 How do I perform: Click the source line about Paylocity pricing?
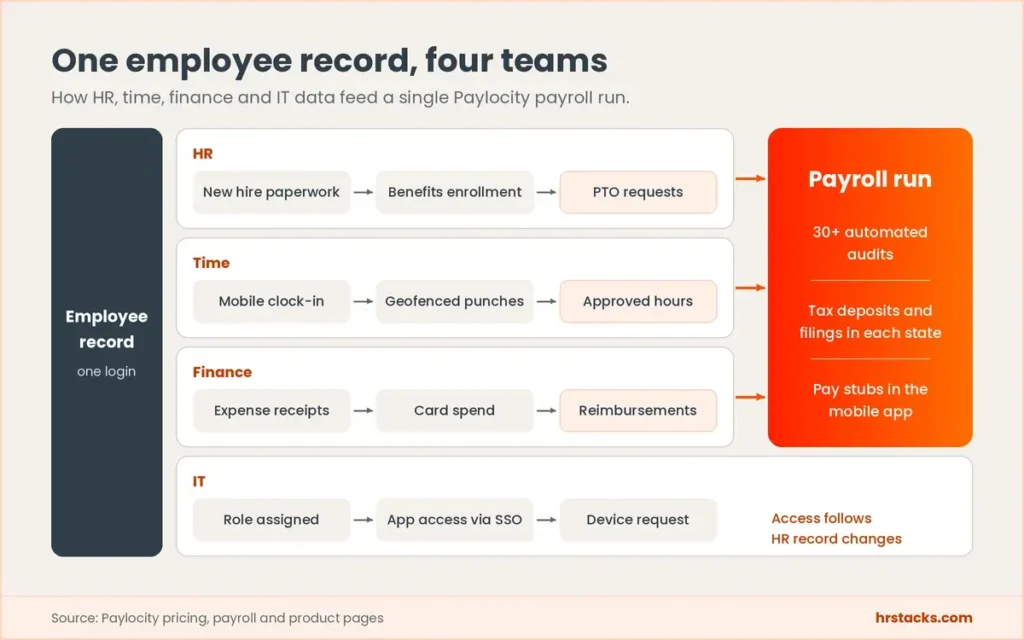point(217,618)
